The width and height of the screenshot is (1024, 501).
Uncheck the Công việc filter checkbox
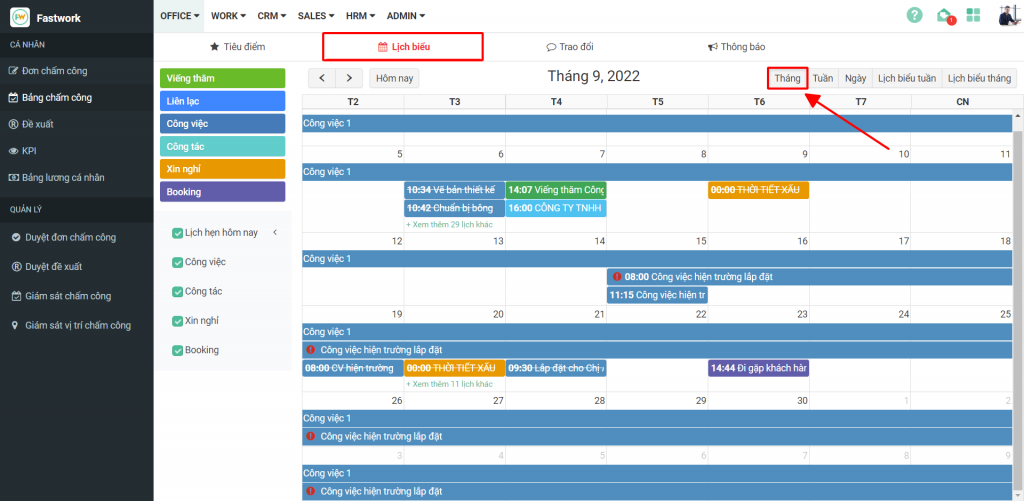pos(178,262)
